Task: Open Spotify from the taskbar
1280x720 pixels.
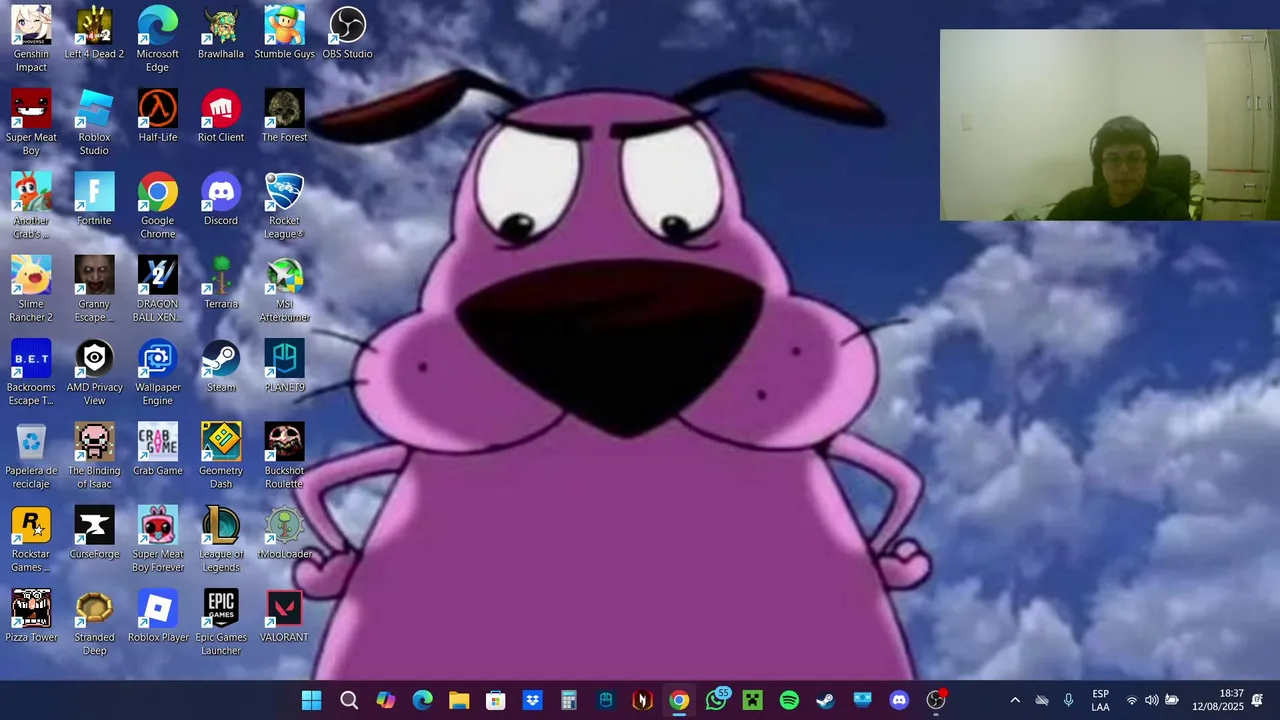Action: (789, 700)
